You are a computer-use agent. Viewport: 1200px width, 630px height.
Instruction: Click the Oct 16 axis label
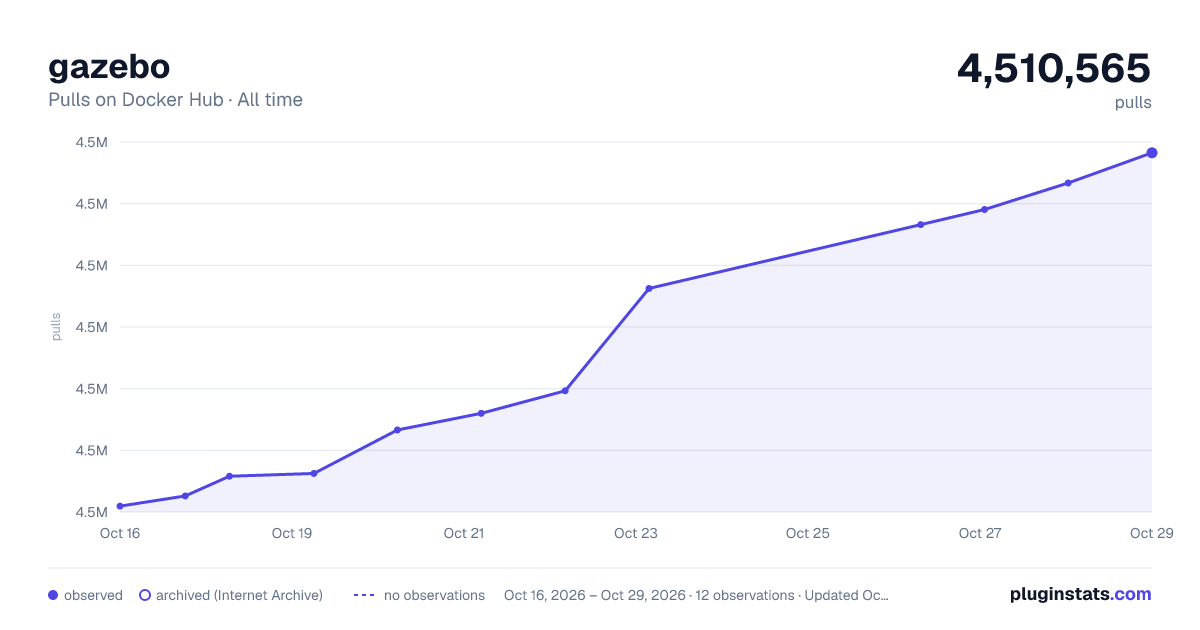[120, 533]
